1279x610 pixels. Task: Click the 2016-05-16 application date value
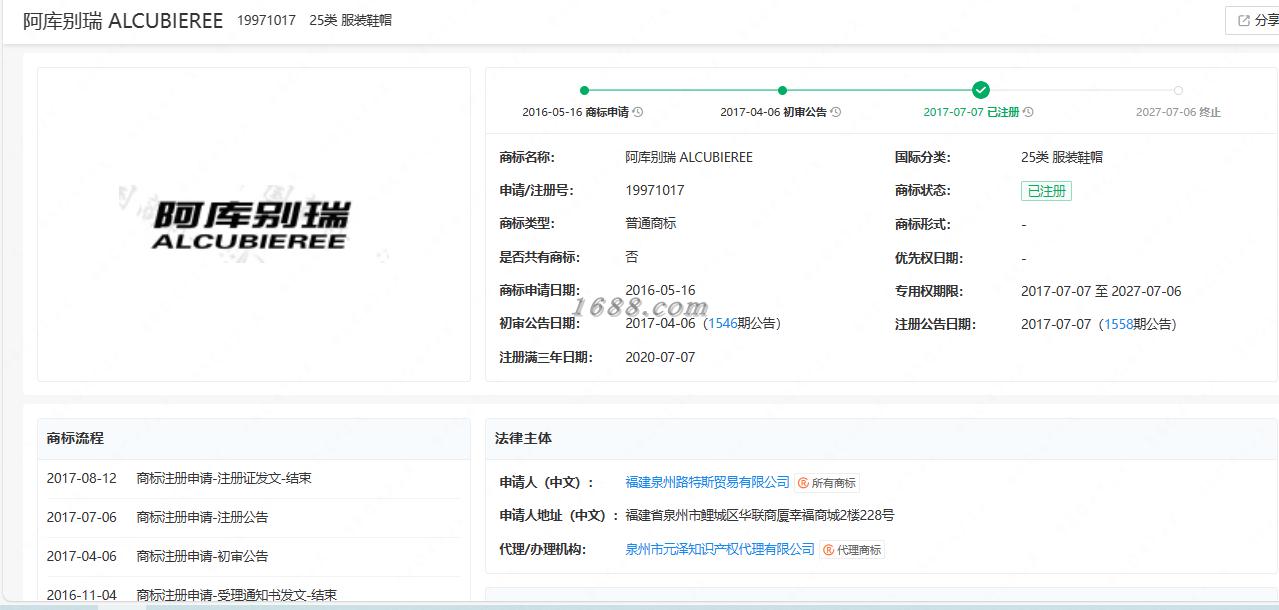pos(660,290)
